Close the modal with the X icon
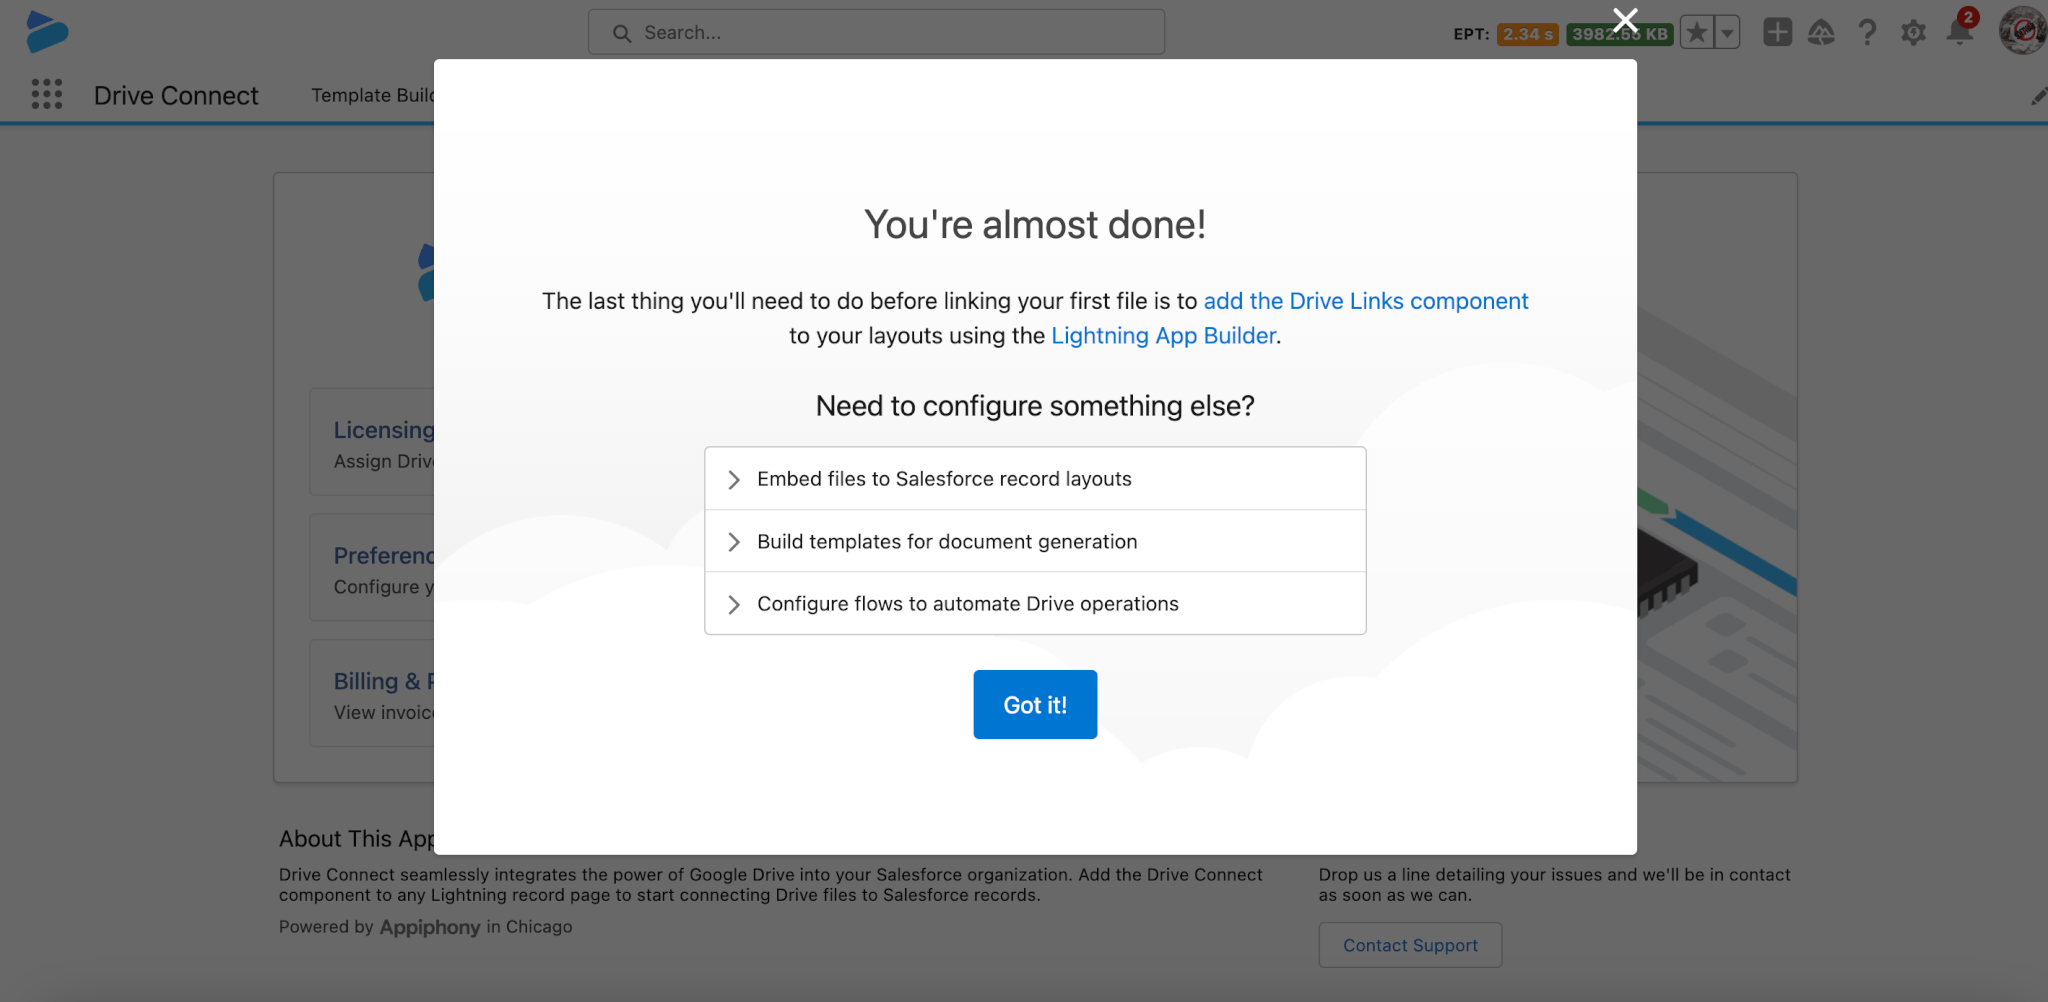The image size is (2048, 1002). [x=1625, y=20]
